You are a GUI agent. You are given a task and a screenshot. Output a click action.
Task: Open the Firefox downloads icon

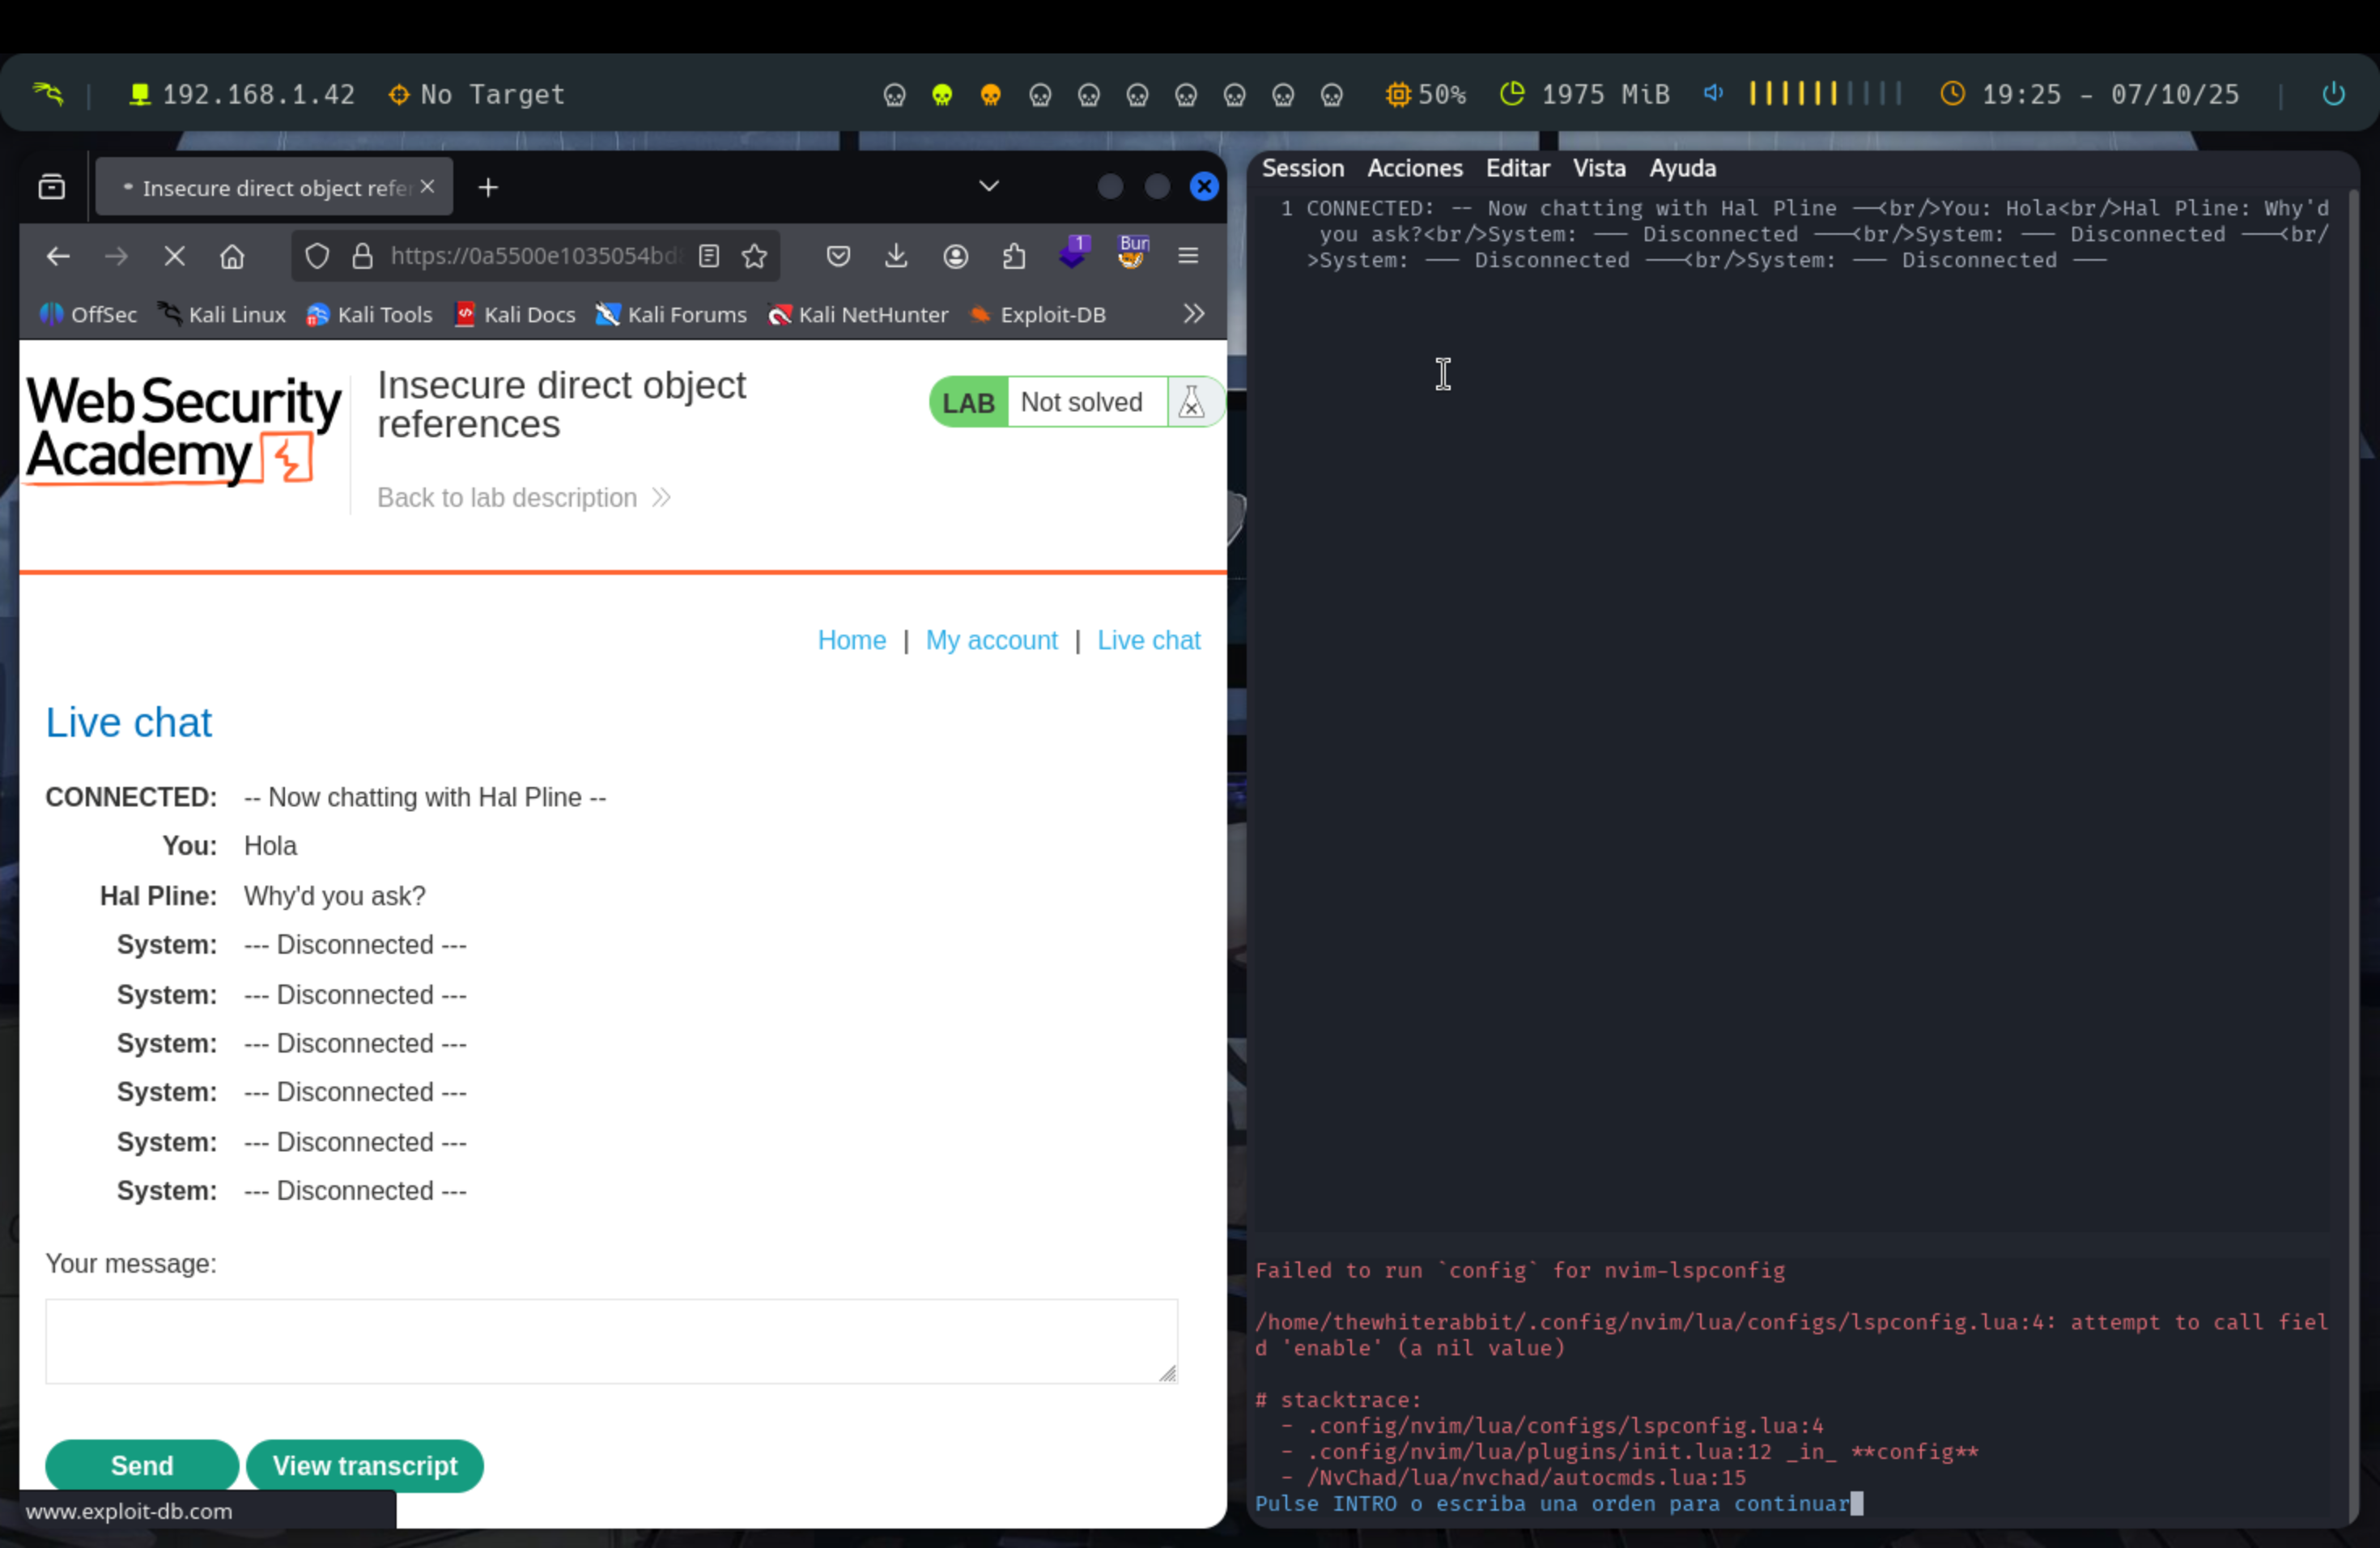pyautogui.click(x=896, y=257)
